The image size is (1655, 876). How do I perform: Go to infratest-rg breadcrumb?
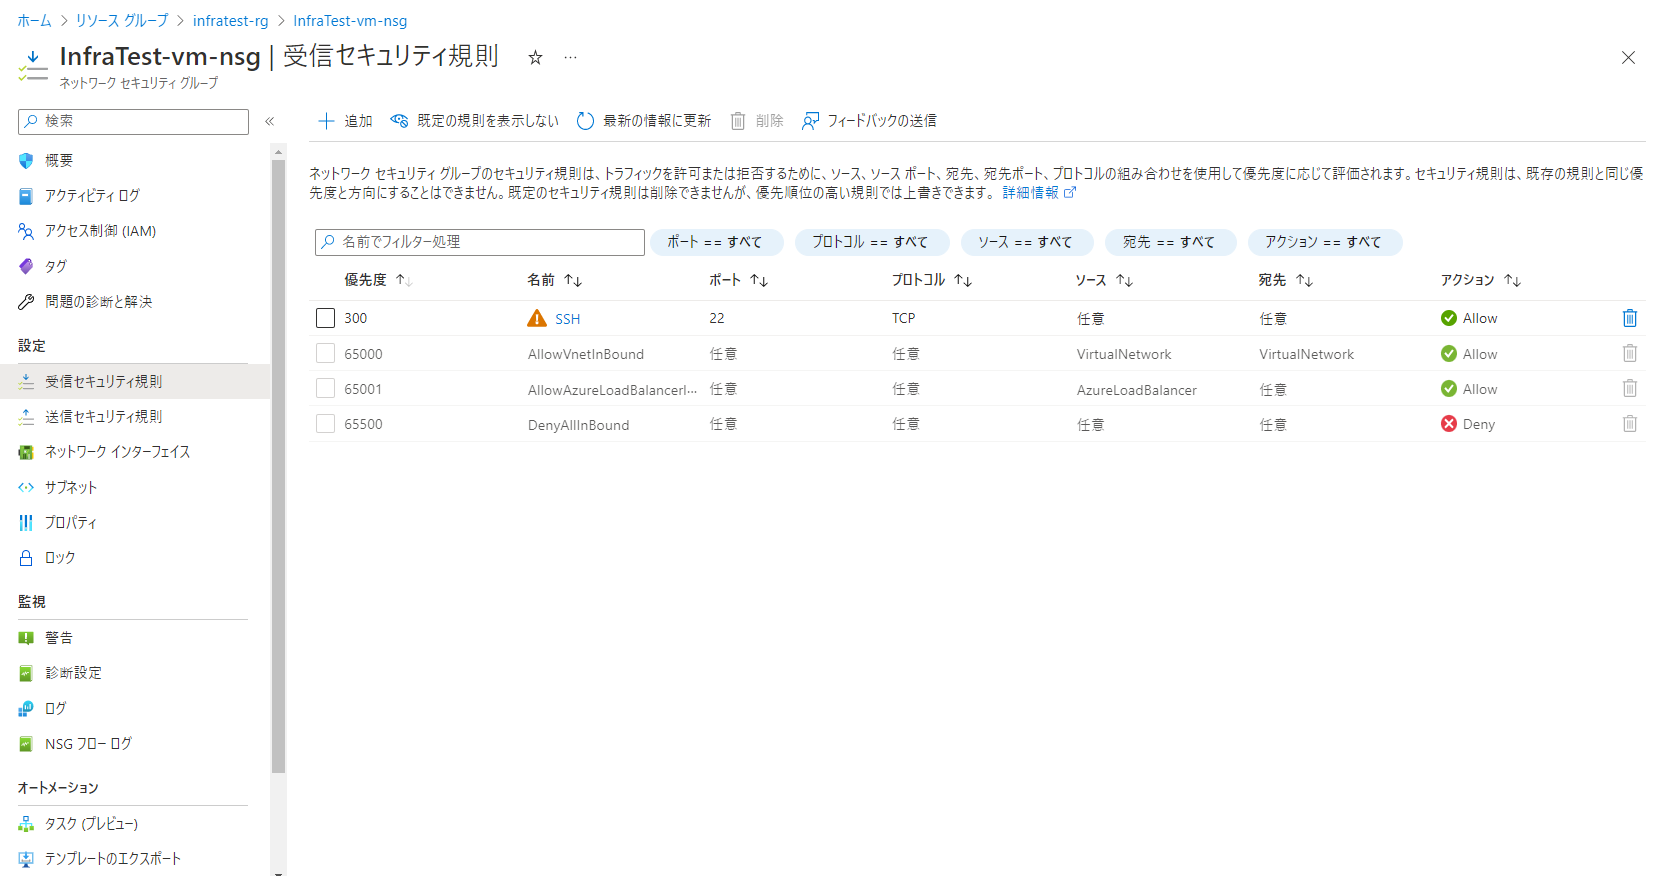(x=231, y=21)
